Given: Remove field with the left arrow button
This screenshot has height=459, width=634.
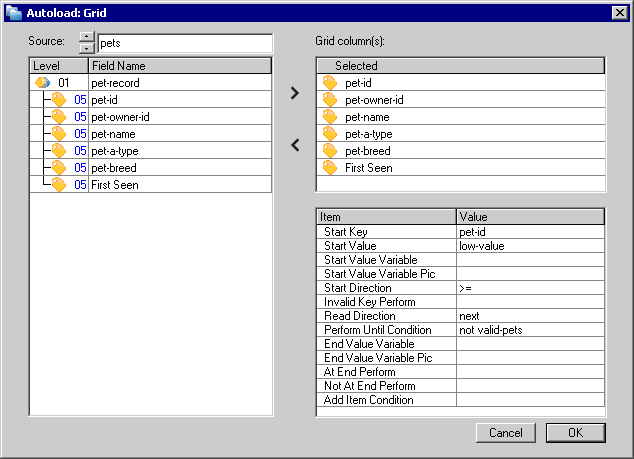Looking at the screenshot, I should [x=295, y=145].
